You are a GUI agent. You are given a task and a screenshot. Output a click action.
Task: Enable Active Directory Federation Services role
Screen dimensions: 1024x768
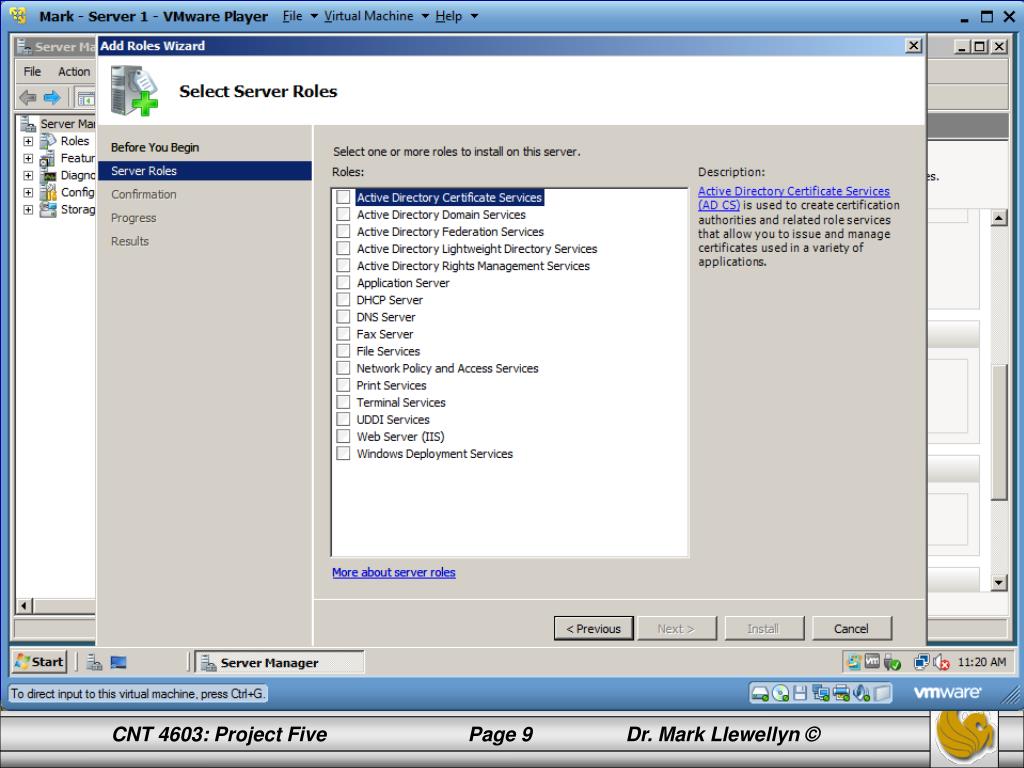point(344,231)
